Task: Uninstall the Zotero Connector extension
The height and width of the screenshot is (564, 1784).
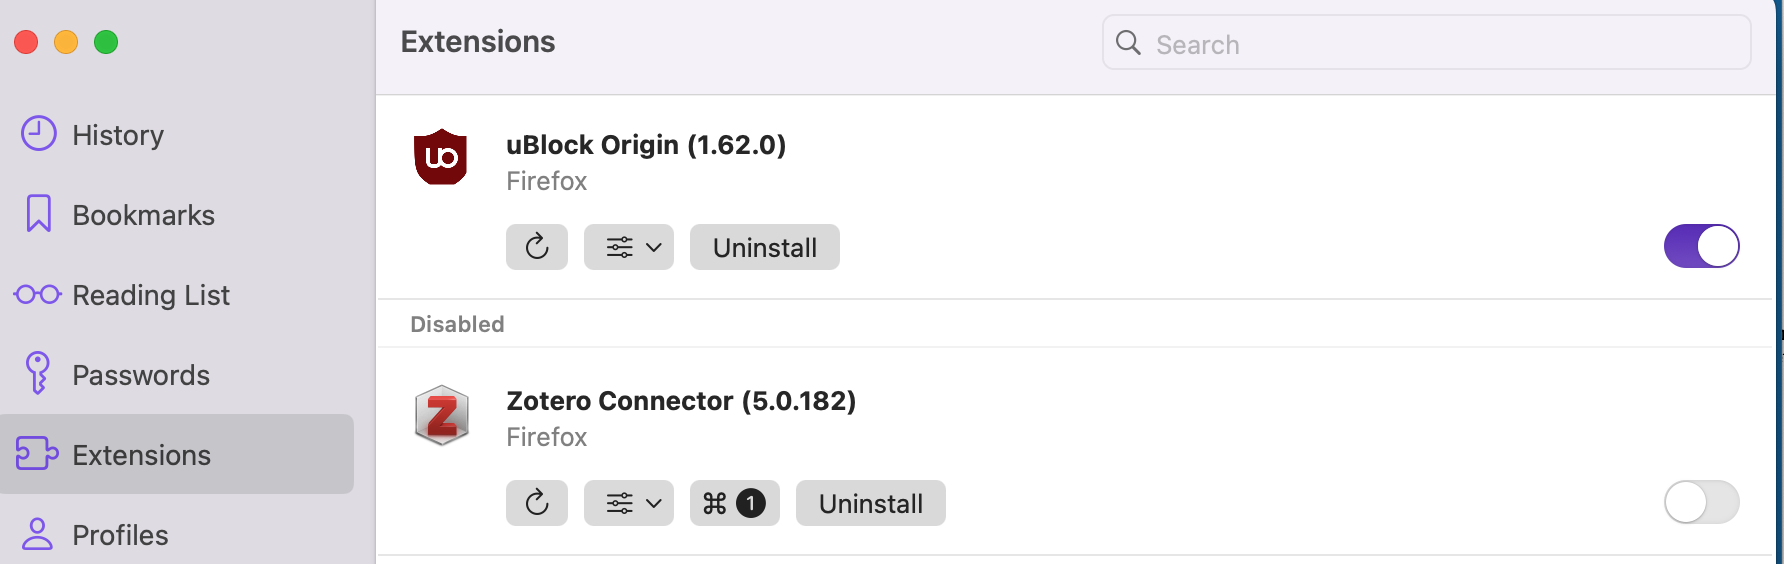Action: [870, 503]
